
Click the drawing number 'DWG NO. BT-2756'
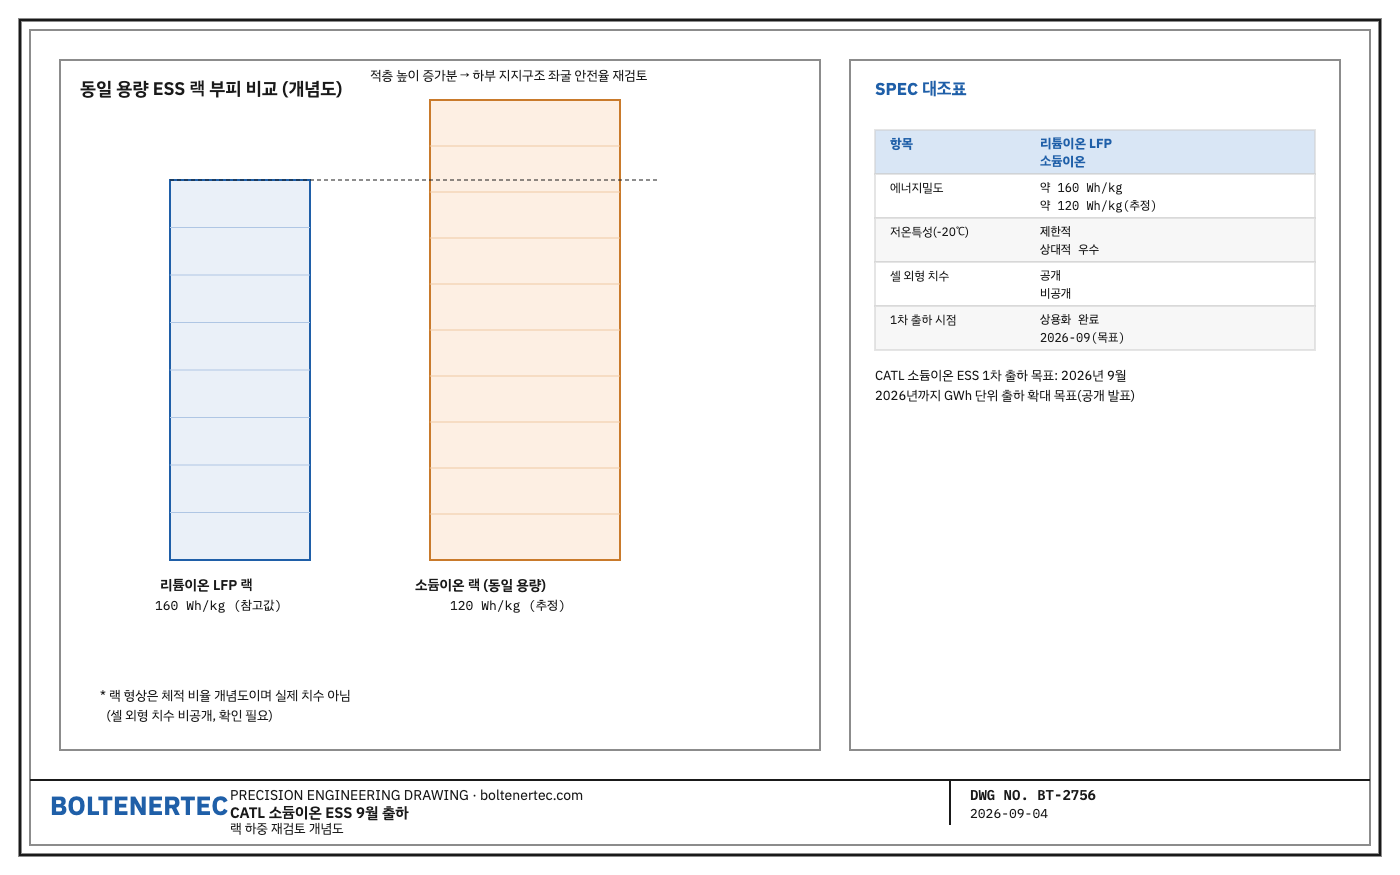1033,796
